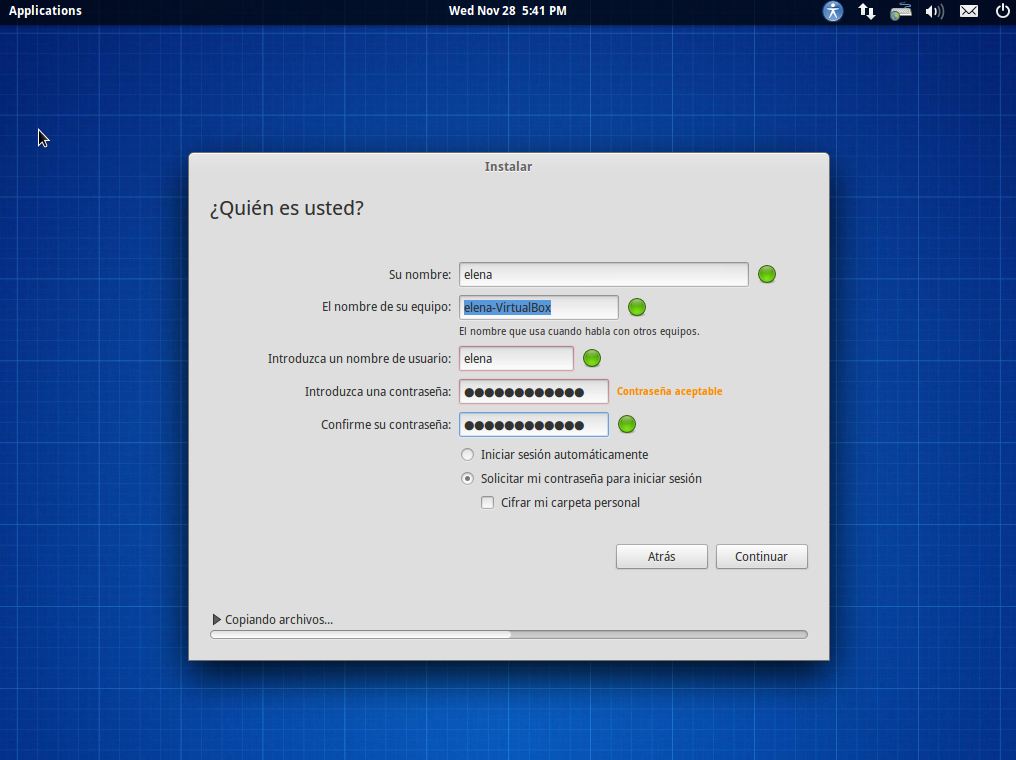Click the network connections icon
Image resolution: width=1016 pixels, height=760 pixels.
pos(867,11)
